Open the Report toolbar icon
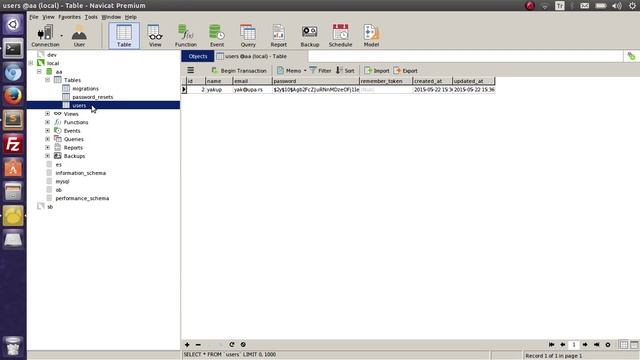The width and height of the screenshot is (640, 360). tap(279, 36)
